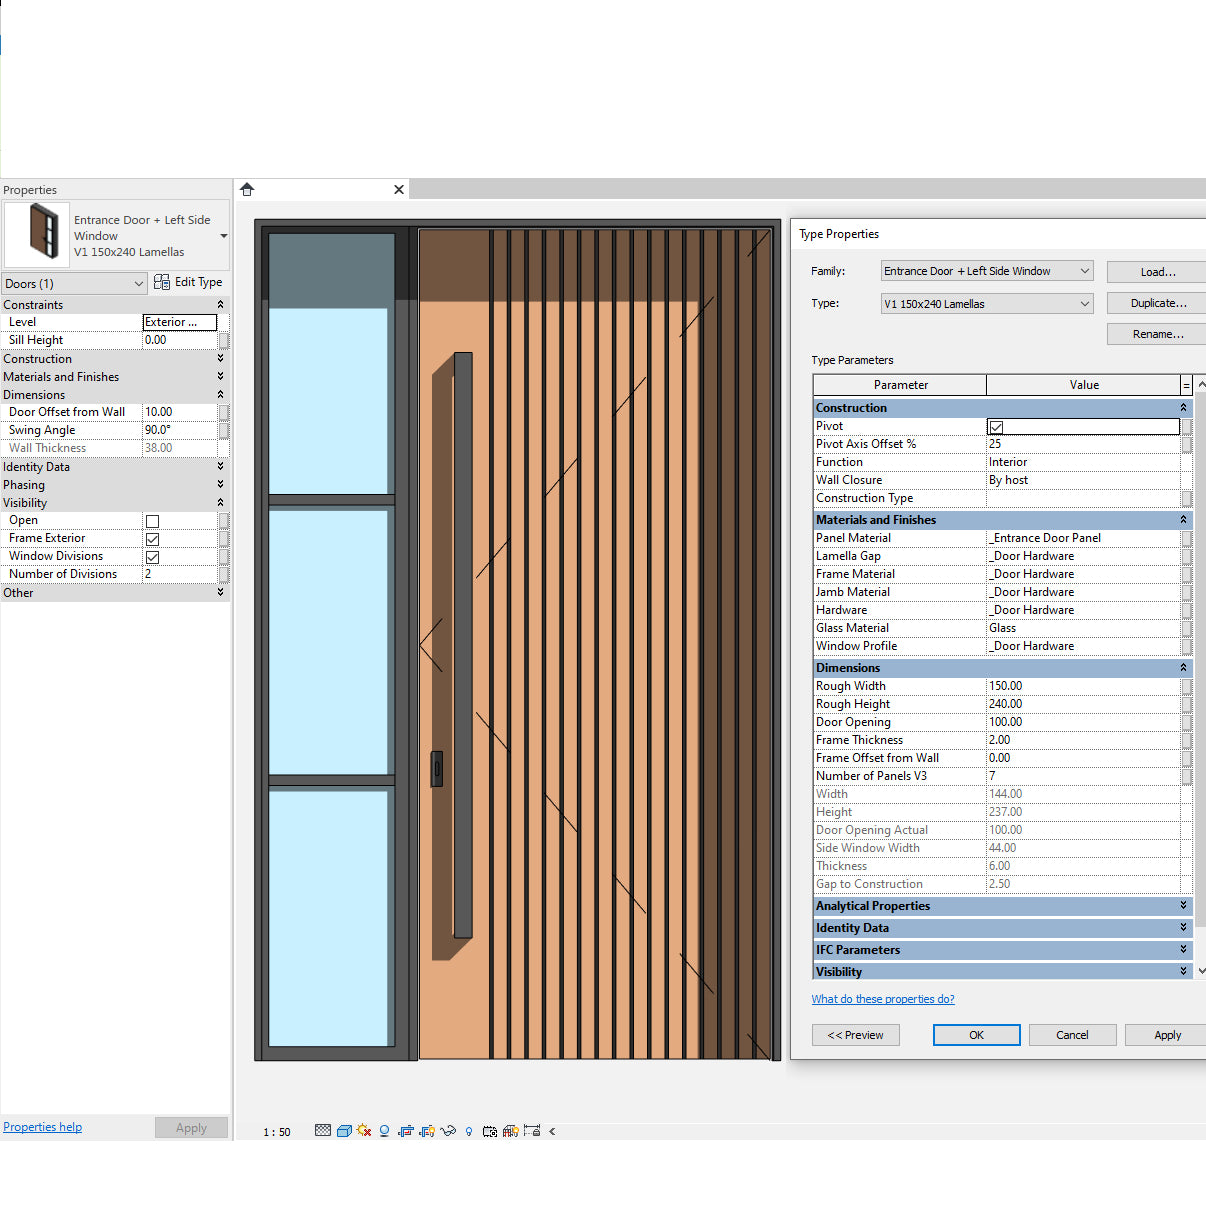Viewport: 1206px width, 1206px height.
Task: Open Temporary Hide/Isolate glasses icon
Action: pos(448,1130)
